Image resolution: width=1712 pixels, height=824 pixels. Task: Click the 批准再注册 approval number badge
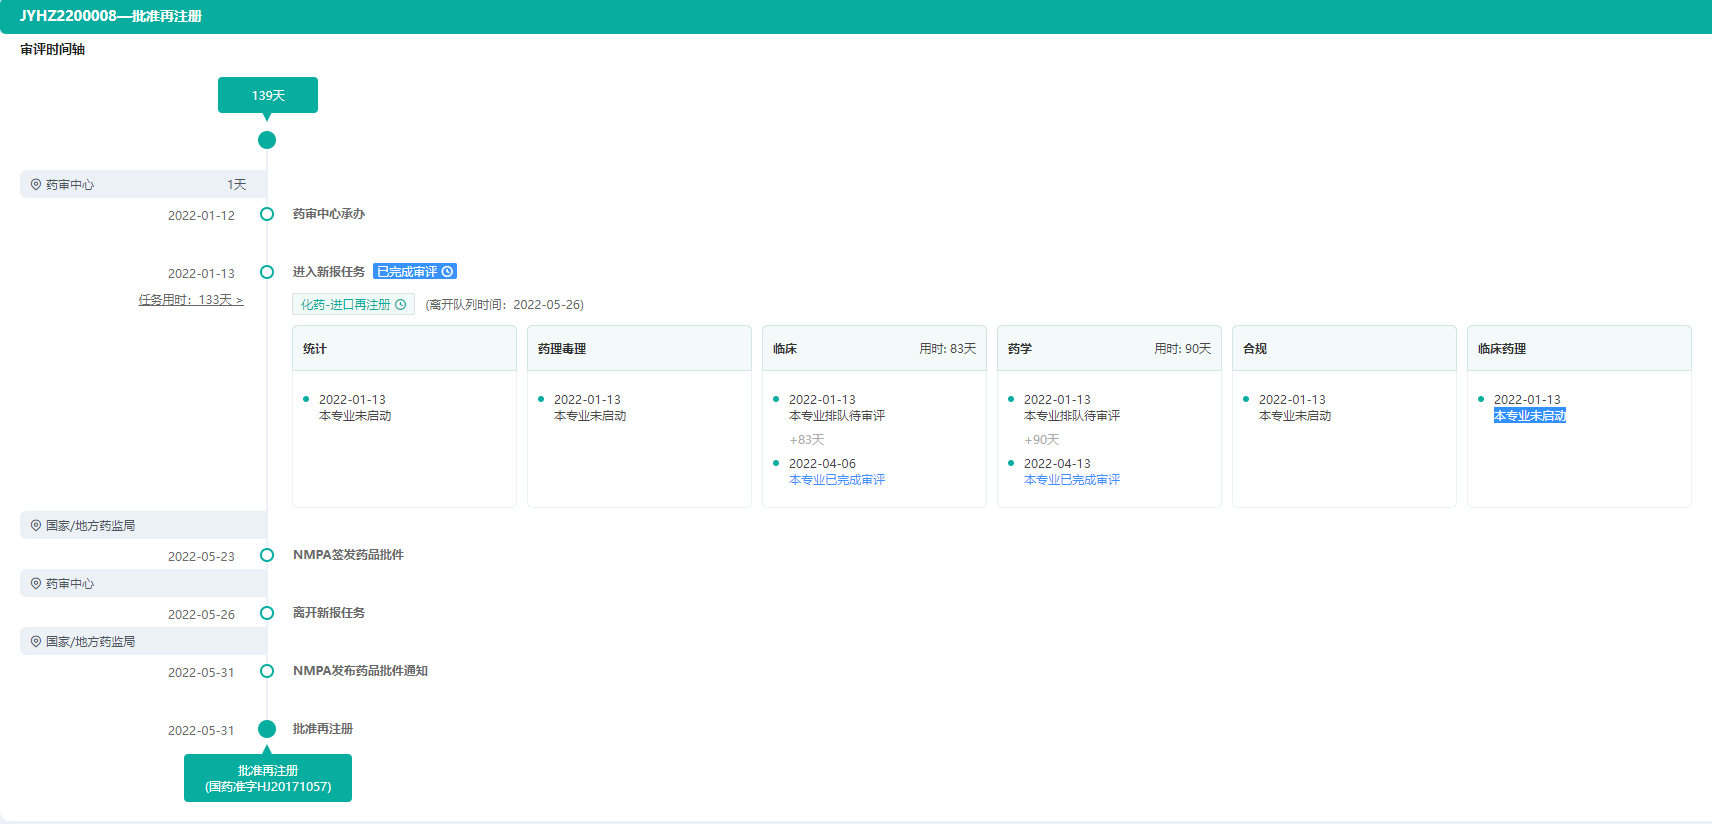pos(268,778)
